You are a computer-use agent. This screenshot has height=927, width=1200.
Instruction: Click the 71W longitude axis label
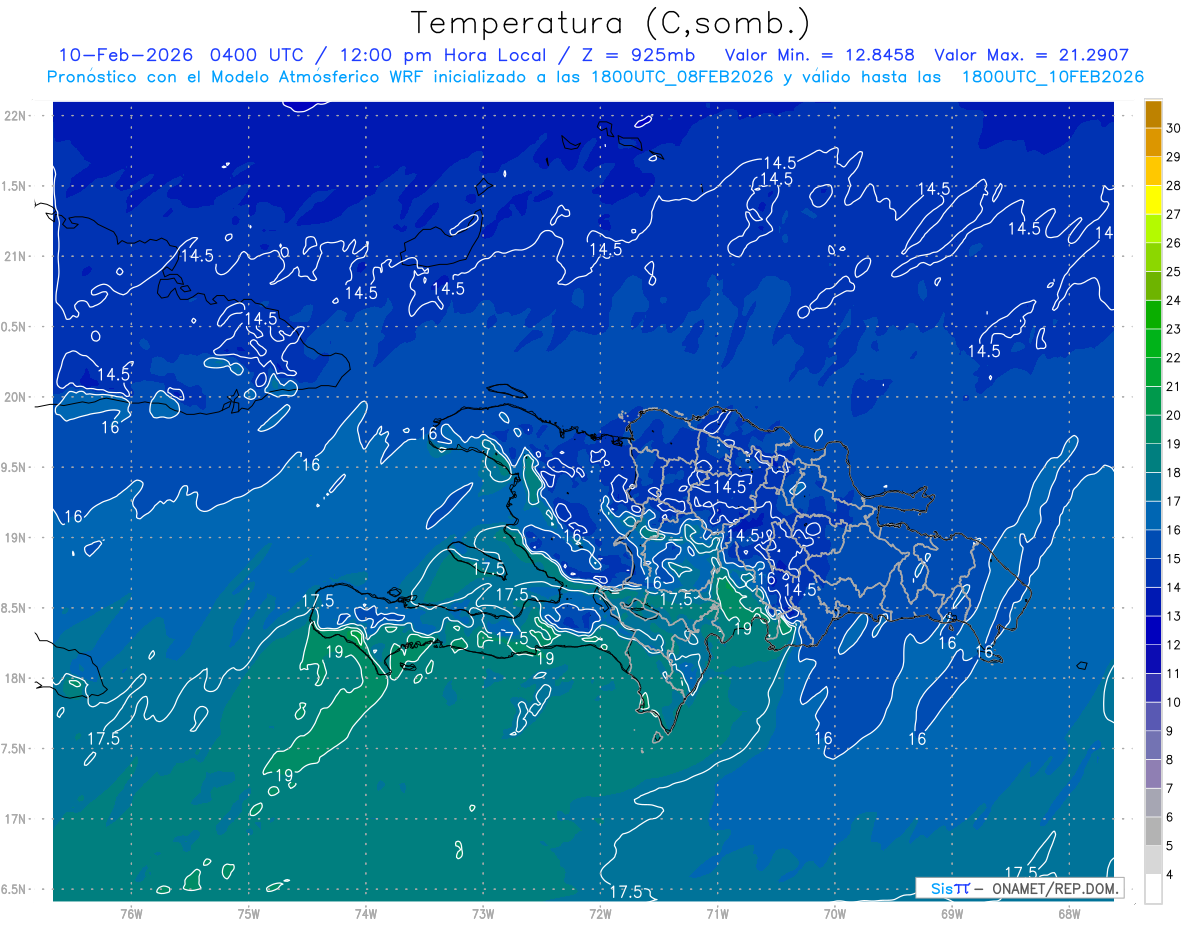(717, 913)
